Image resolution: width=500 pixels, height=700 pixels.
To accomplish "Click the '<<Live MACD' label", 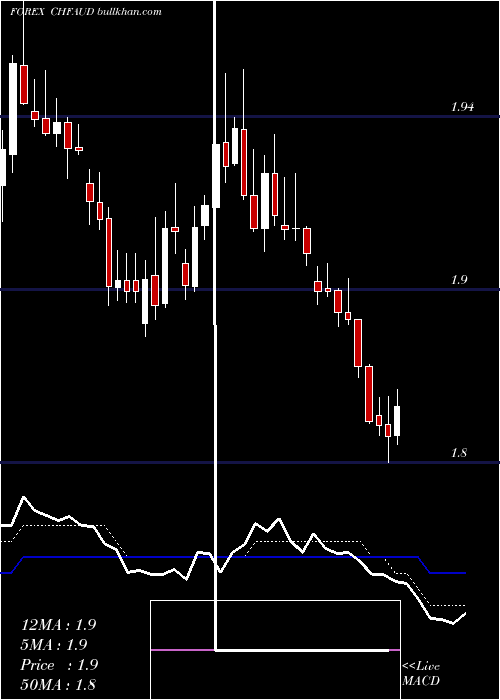I will point(421,674).
